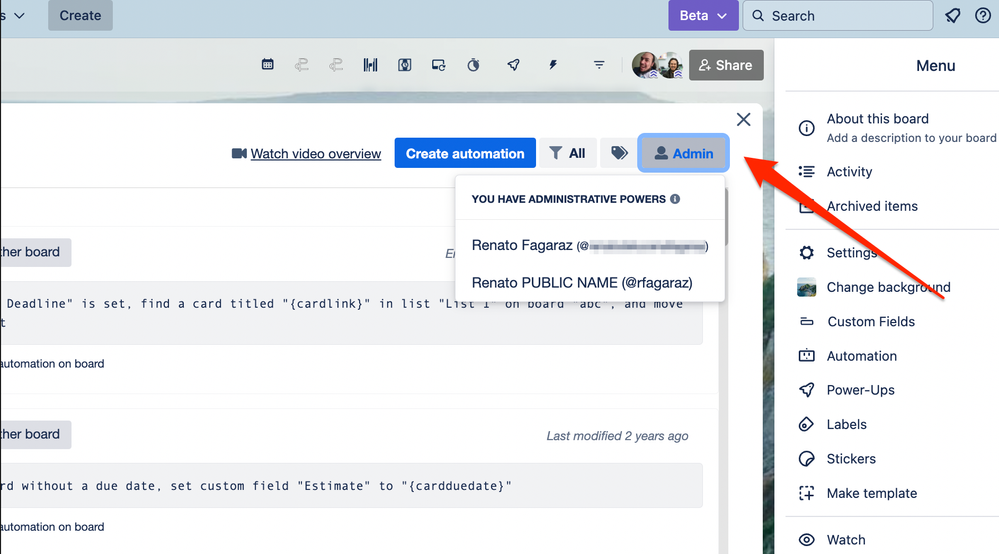The width and height of the screenshot is (999, 554).
Task: Open the All filter button
Action: pos(568,153)
